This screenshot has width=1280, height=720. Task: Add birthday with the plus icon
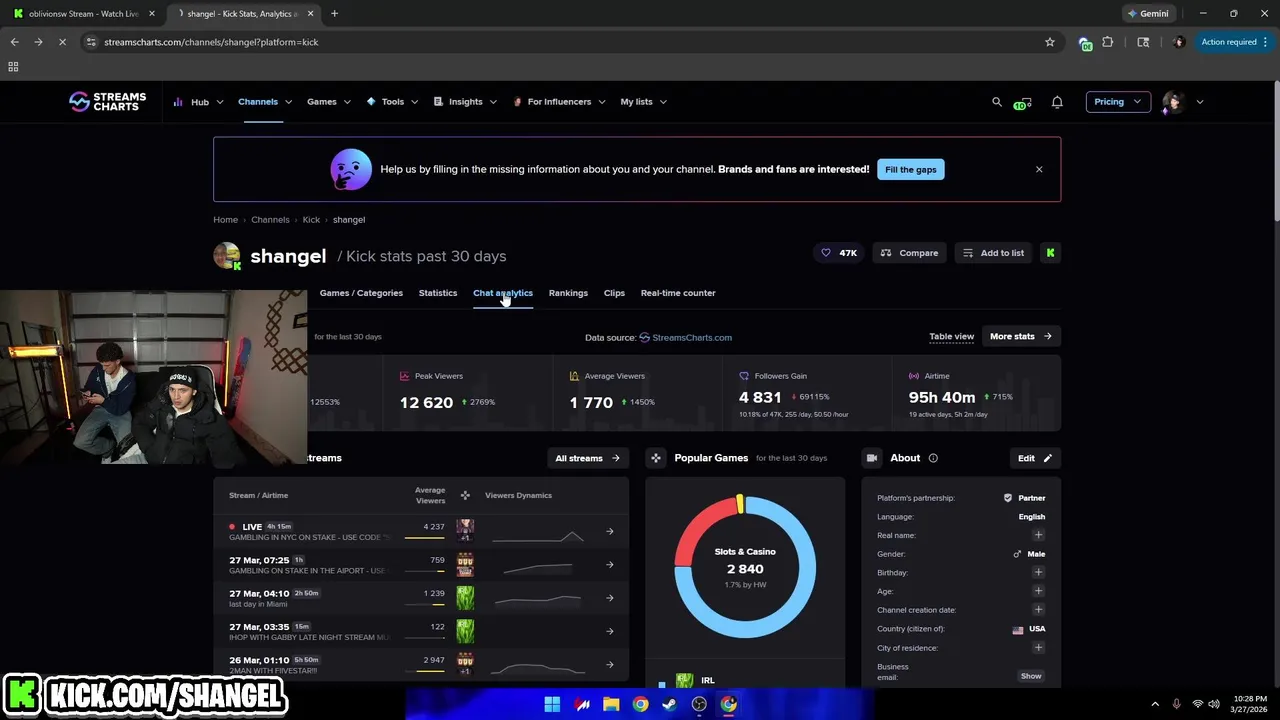pyautogui.click(x=1038, y=572)
